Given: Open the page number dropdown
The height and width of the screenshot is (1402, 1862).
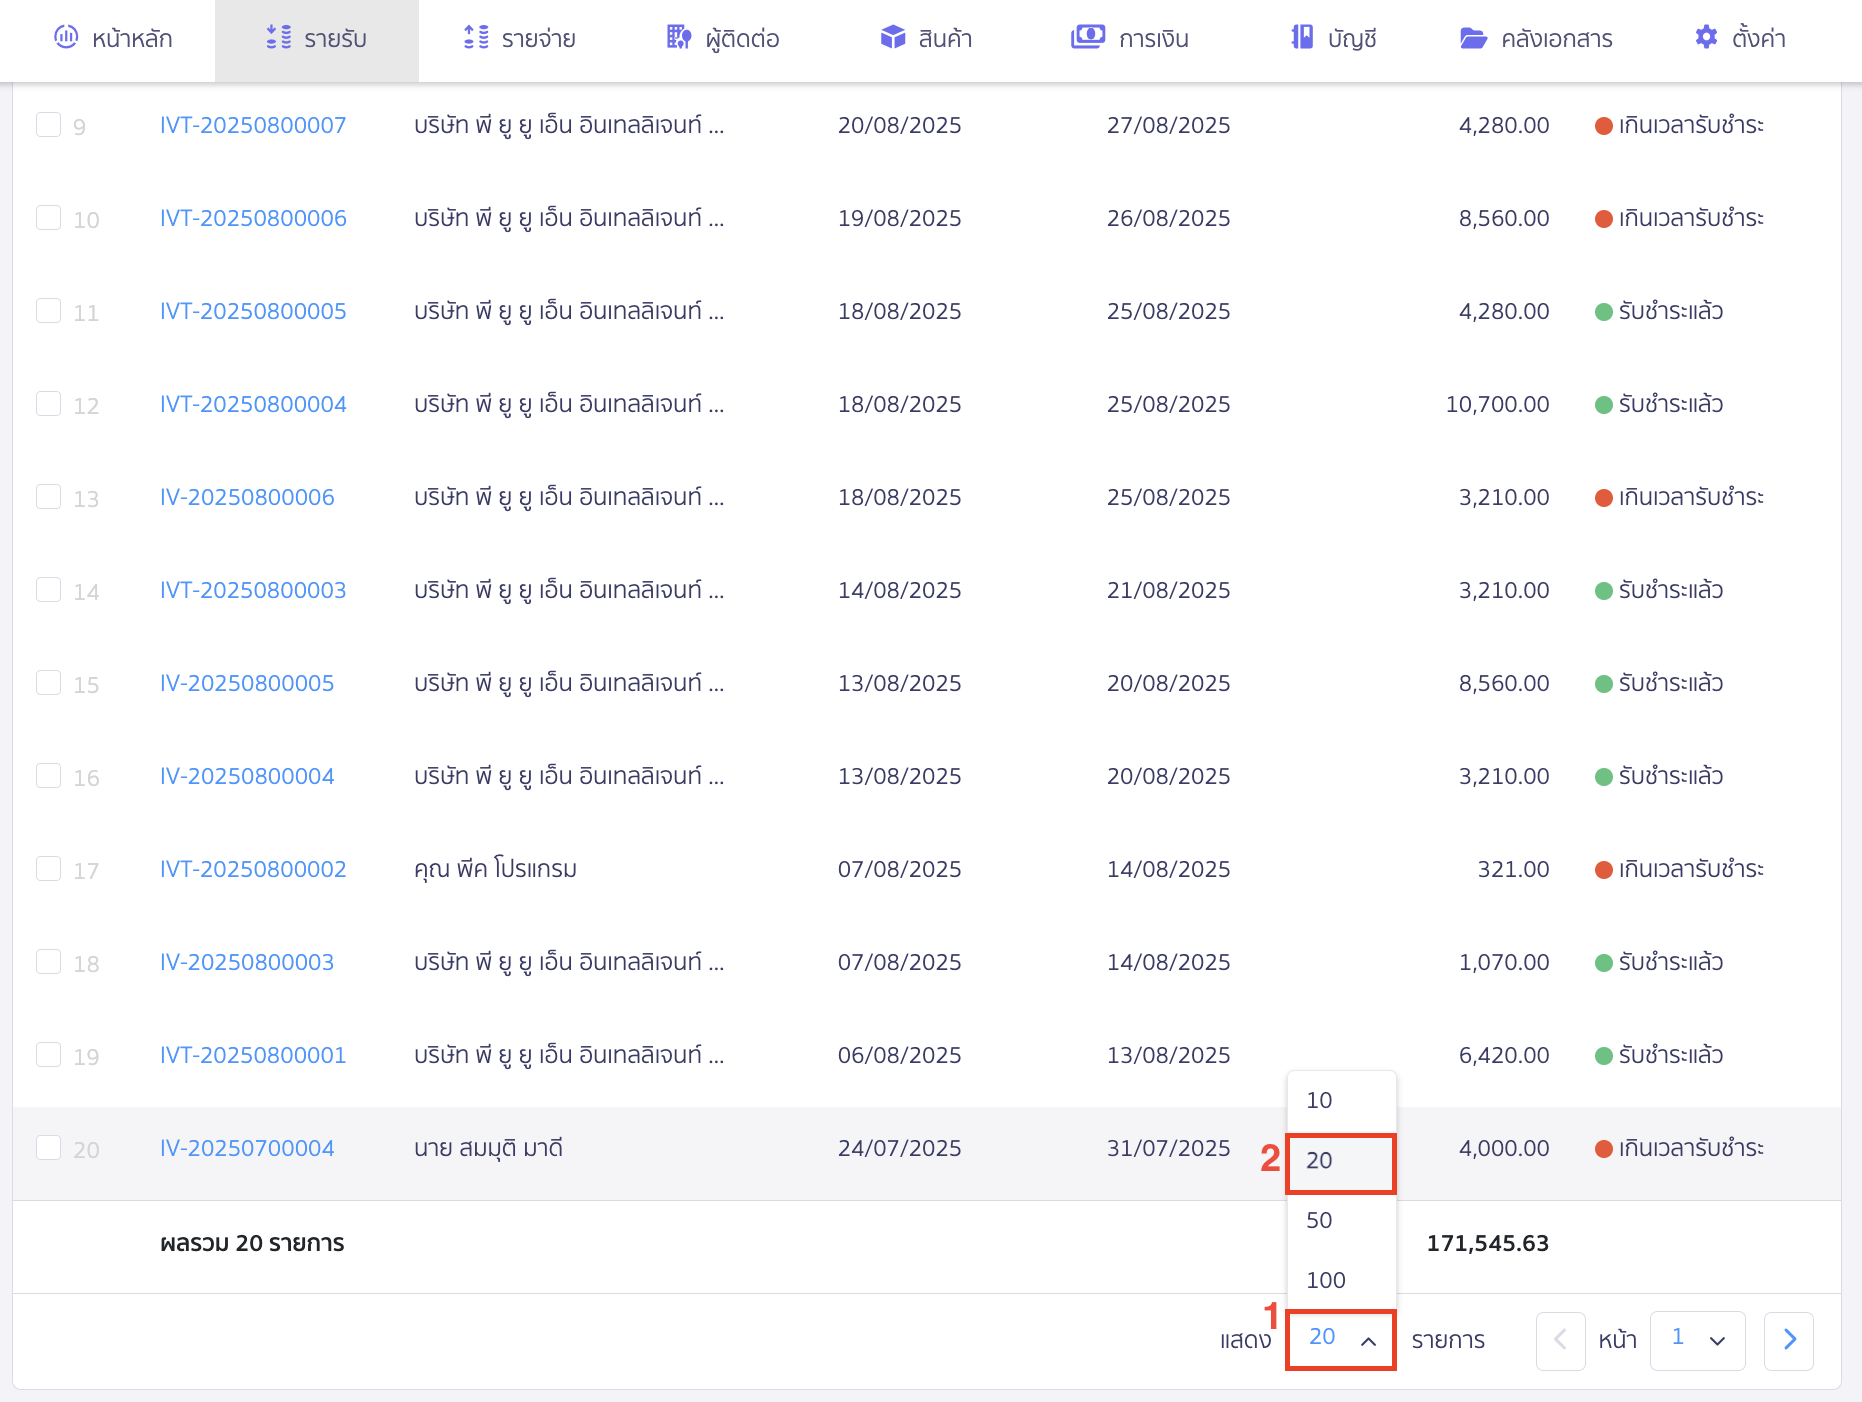Looking at the screenshot, I should point(1697,1340).
